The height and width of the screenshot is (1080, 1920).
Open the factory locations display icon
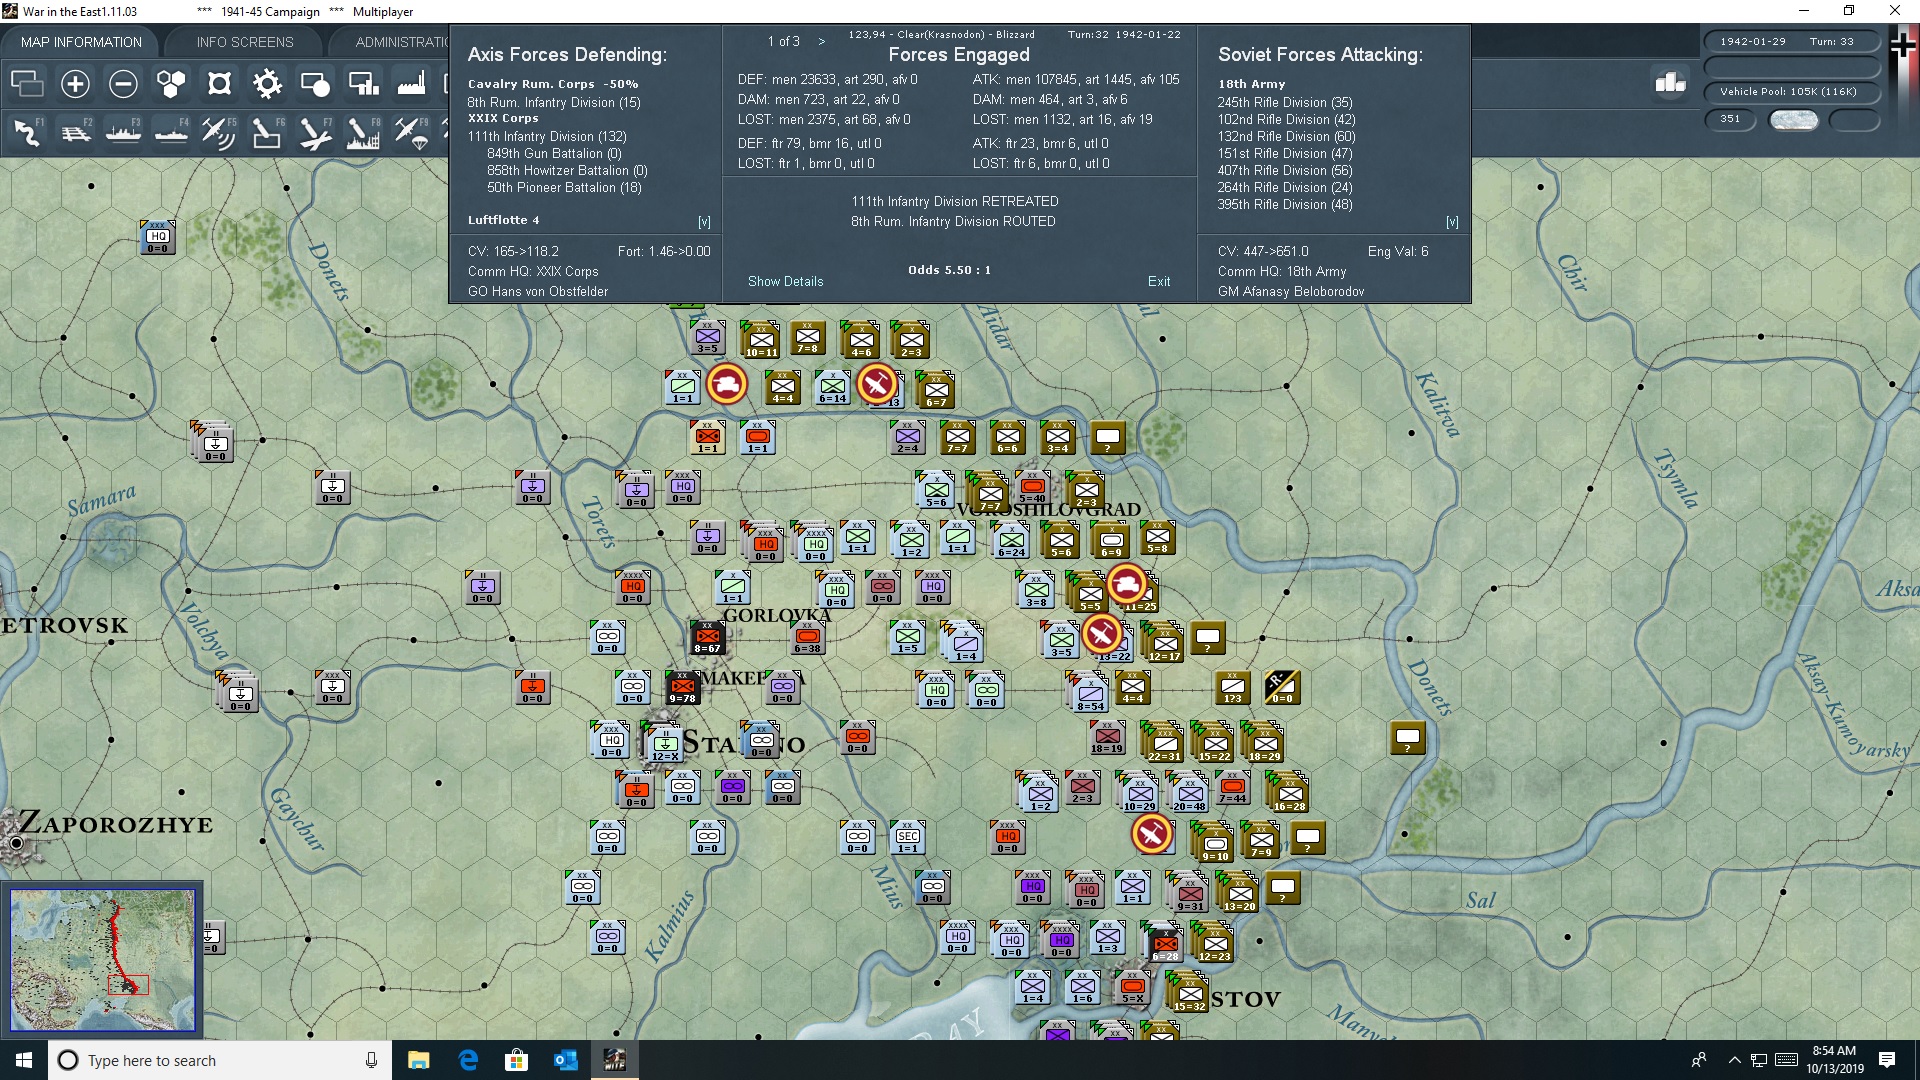tap(410, 85)
